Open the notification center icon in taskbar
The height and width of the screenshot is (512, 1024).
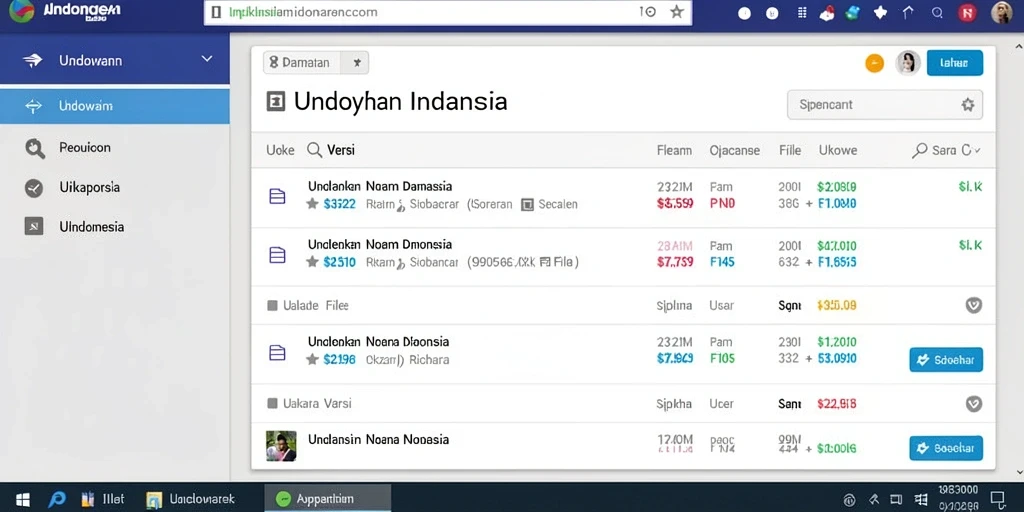click(x=997, y=500)
